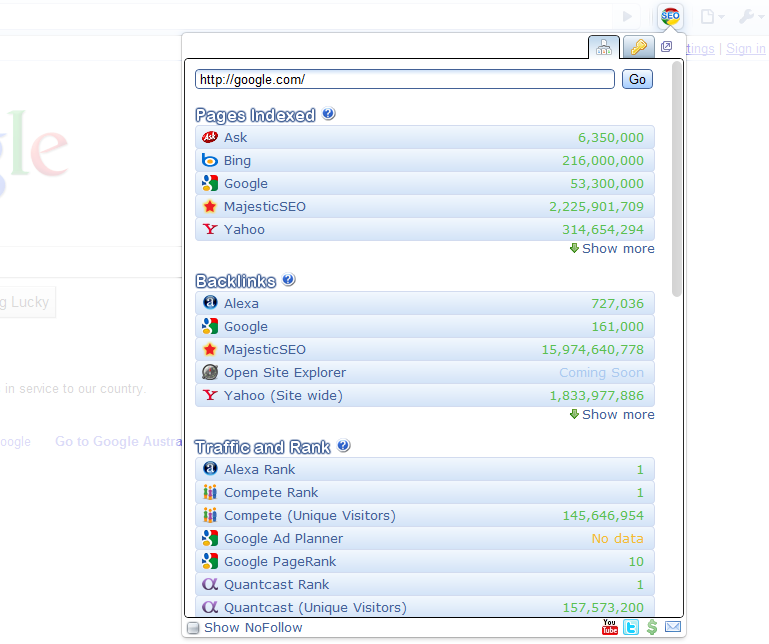This screenshot has width=769, height=644.
Task: Open Quantcast unique visitors value 157,573,200
Action: pyautogui.click(x=603, y=608)
